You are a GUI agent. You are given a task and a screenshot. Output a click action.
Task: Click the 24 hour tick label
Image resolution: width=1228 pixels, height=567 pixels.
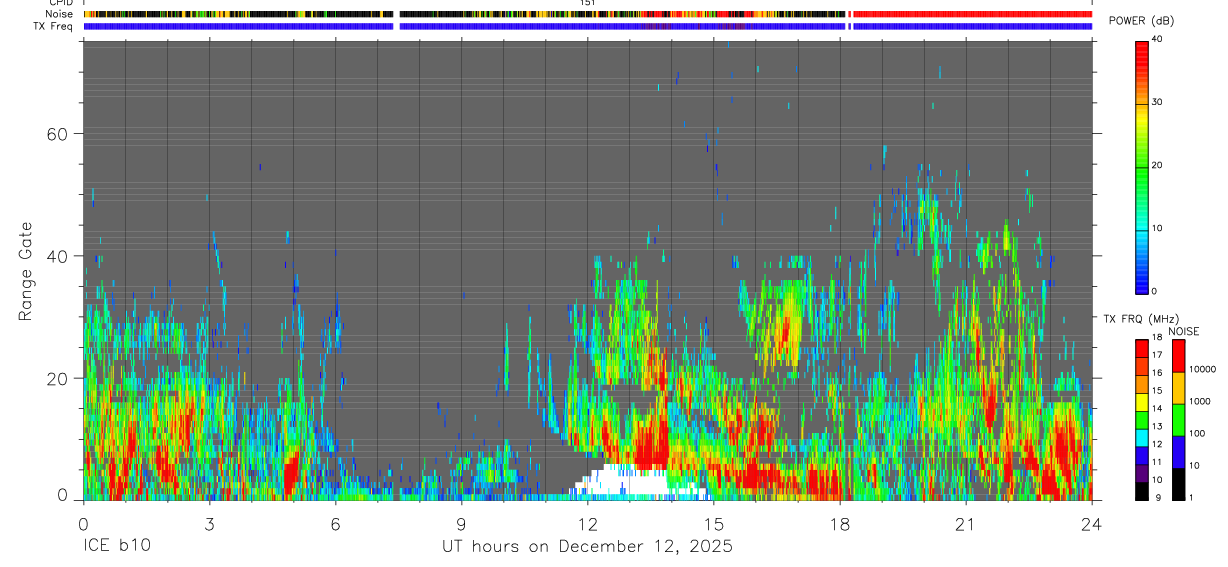[x=1092, y=525]
